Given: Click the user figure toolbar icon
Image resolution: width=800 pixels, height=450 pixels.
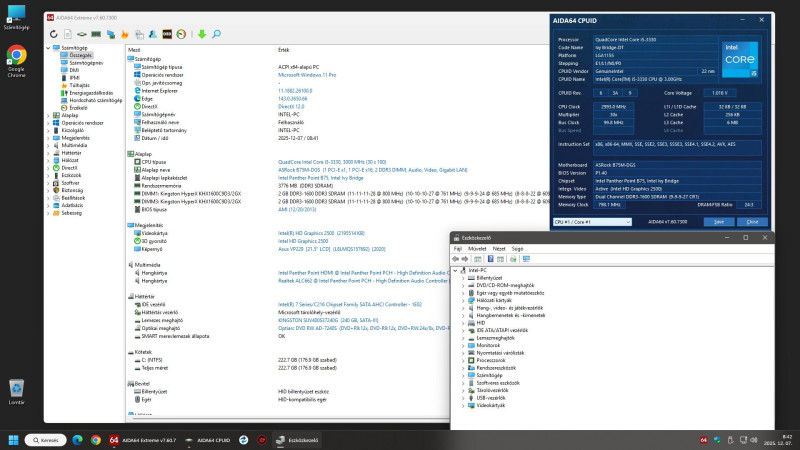Looking at the screenshot, I should coord(153,34).
